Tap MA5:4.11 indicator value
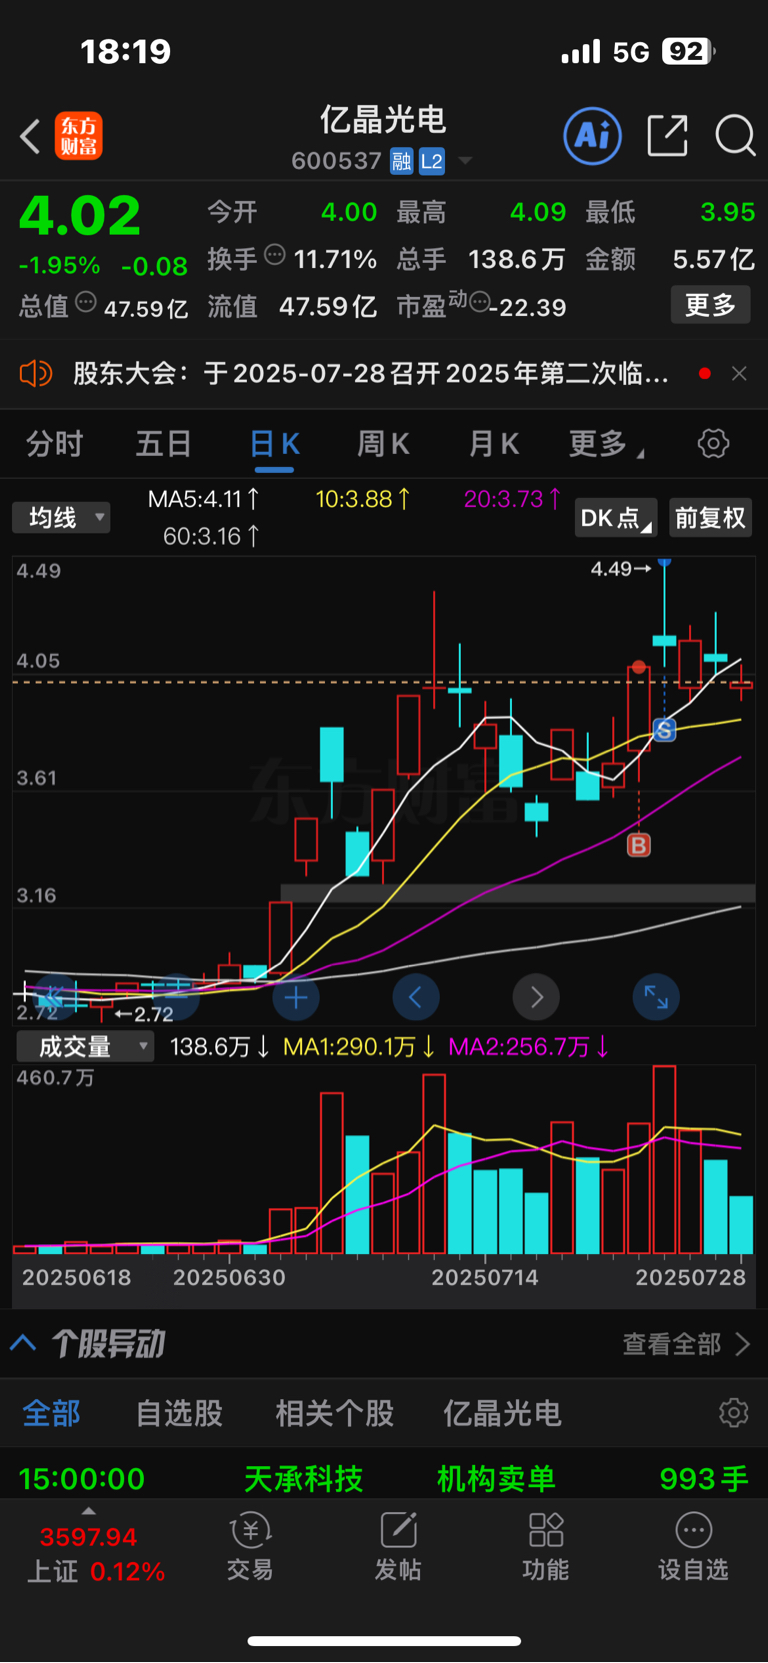Image resolution: width=768 pixels, height=1663 pixels. [204, 499]
